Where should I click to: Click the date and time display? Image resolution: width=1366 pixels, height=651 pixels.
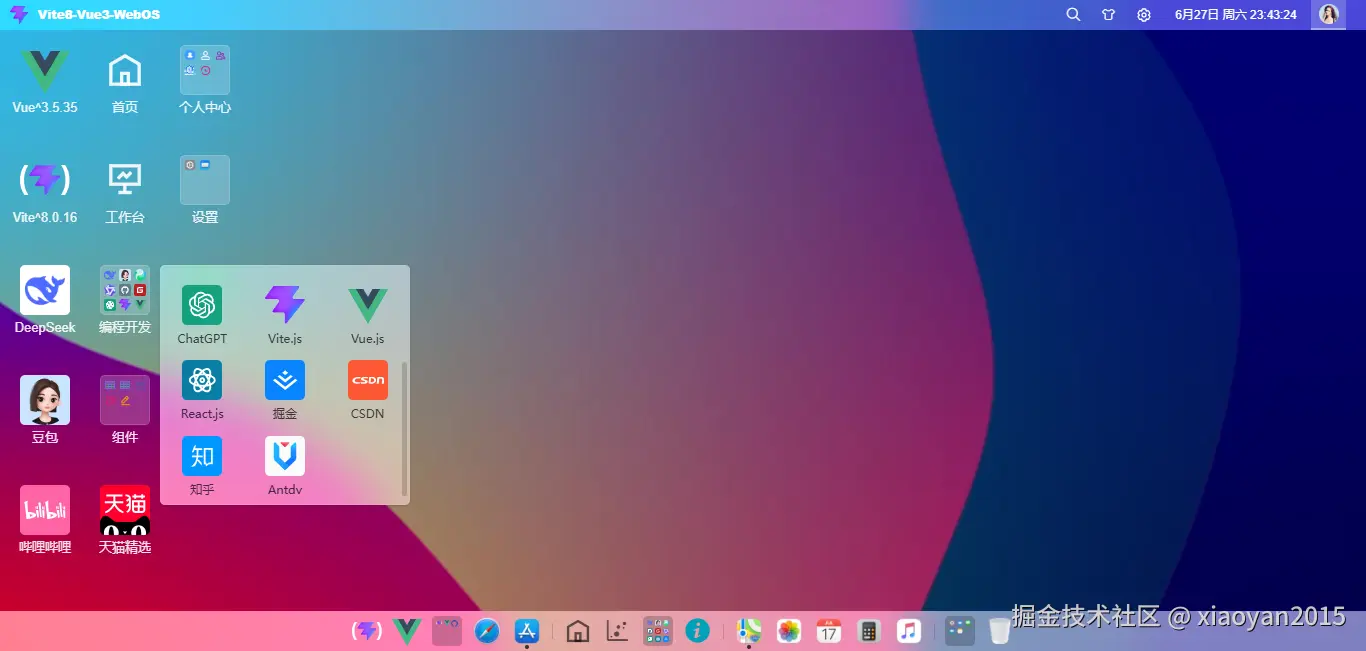tap(1236, 15)
